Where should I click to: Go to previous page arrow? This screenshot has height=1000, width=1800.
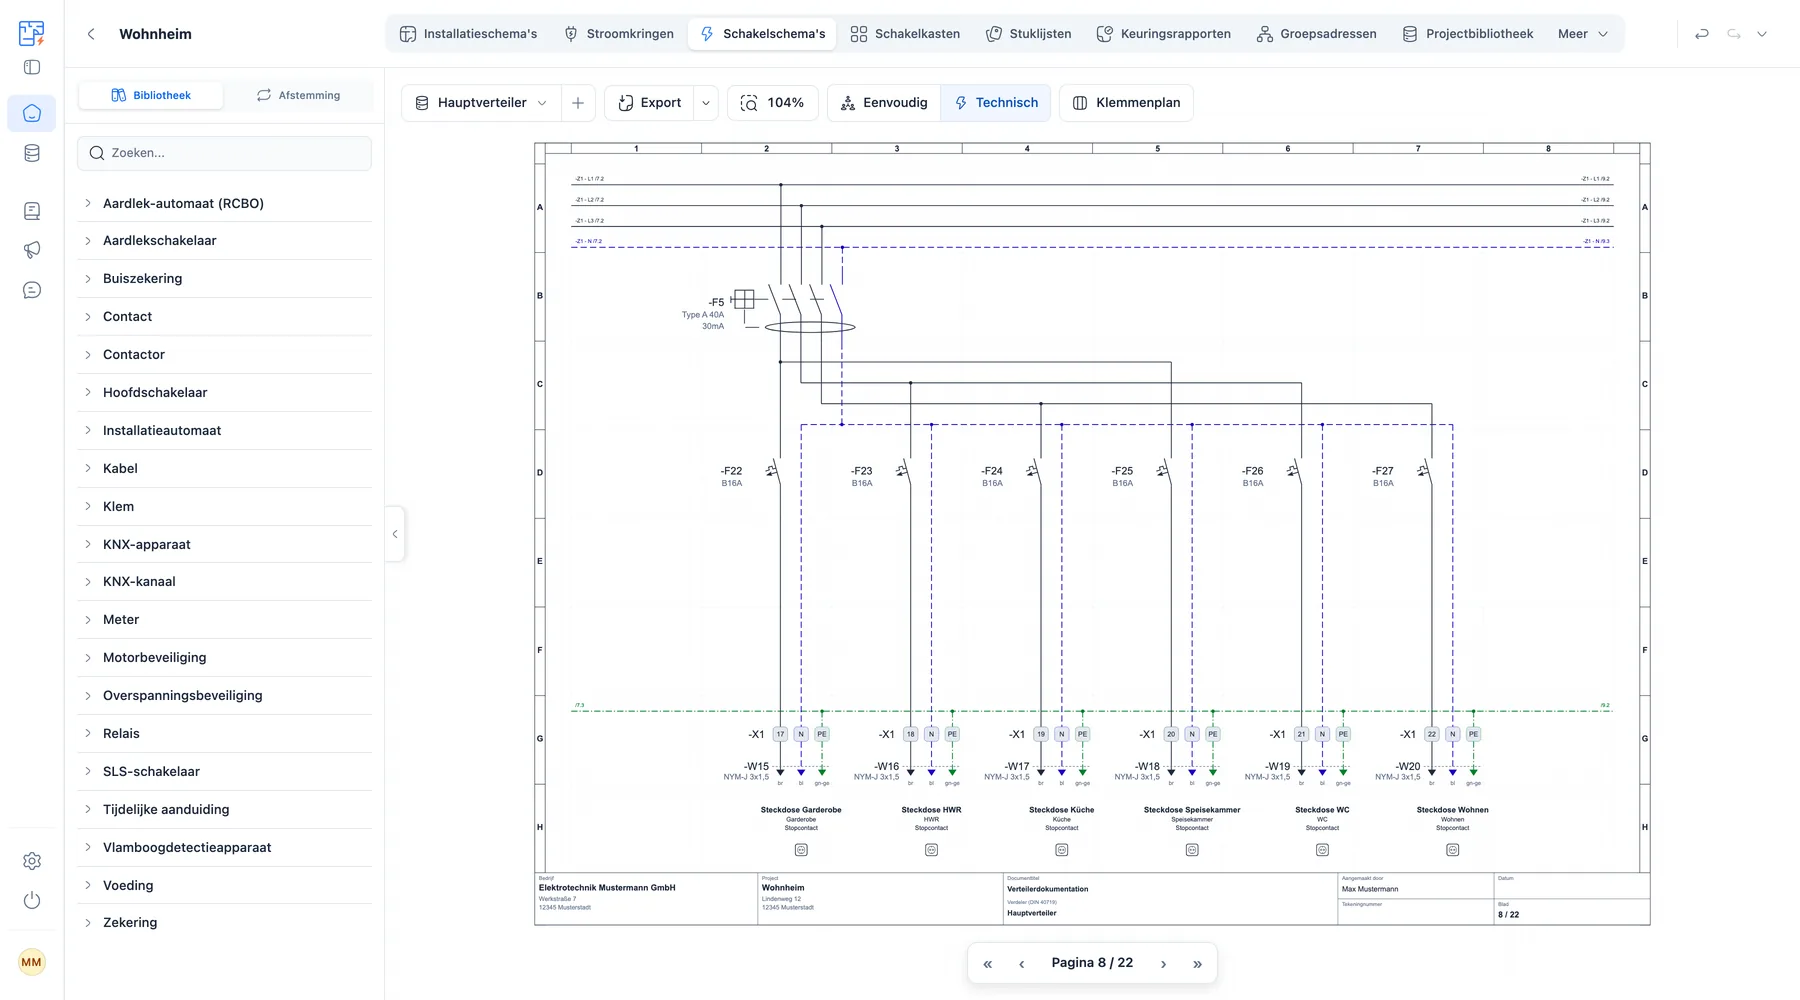(1021, 964)
